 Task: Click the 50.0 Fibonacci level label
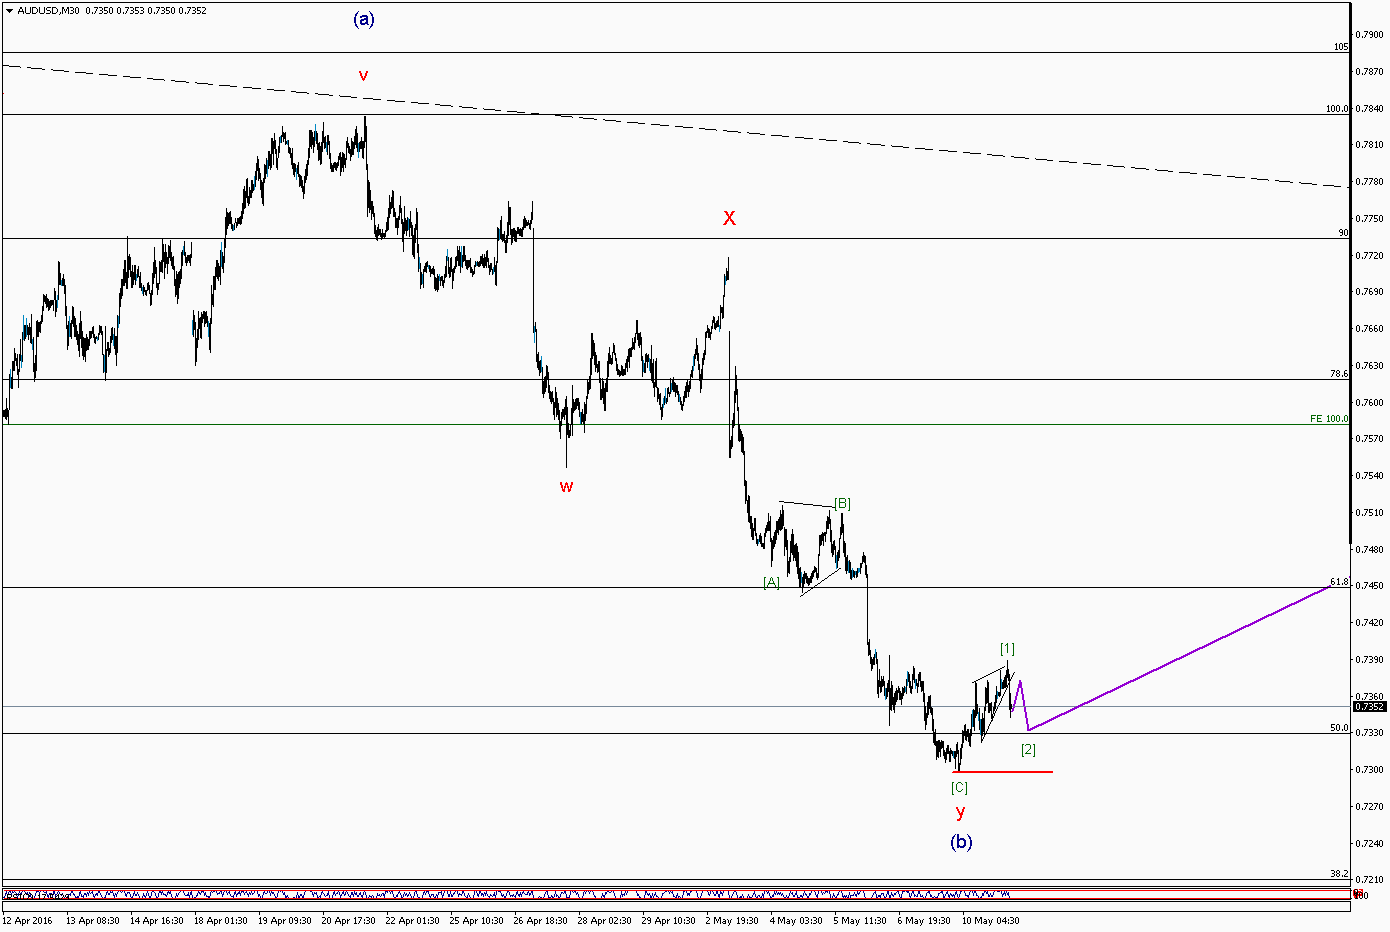(1338, 728)
